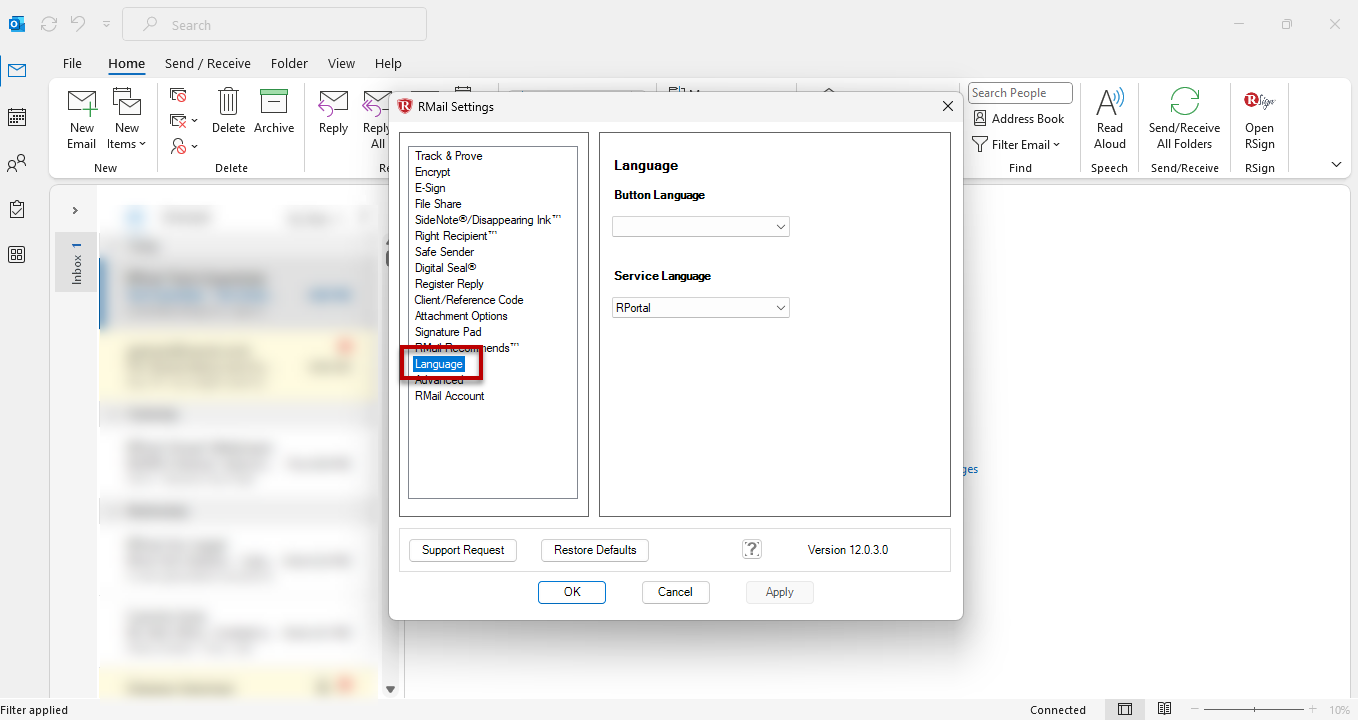Switch to the Help tab

(x=388, y=63)
